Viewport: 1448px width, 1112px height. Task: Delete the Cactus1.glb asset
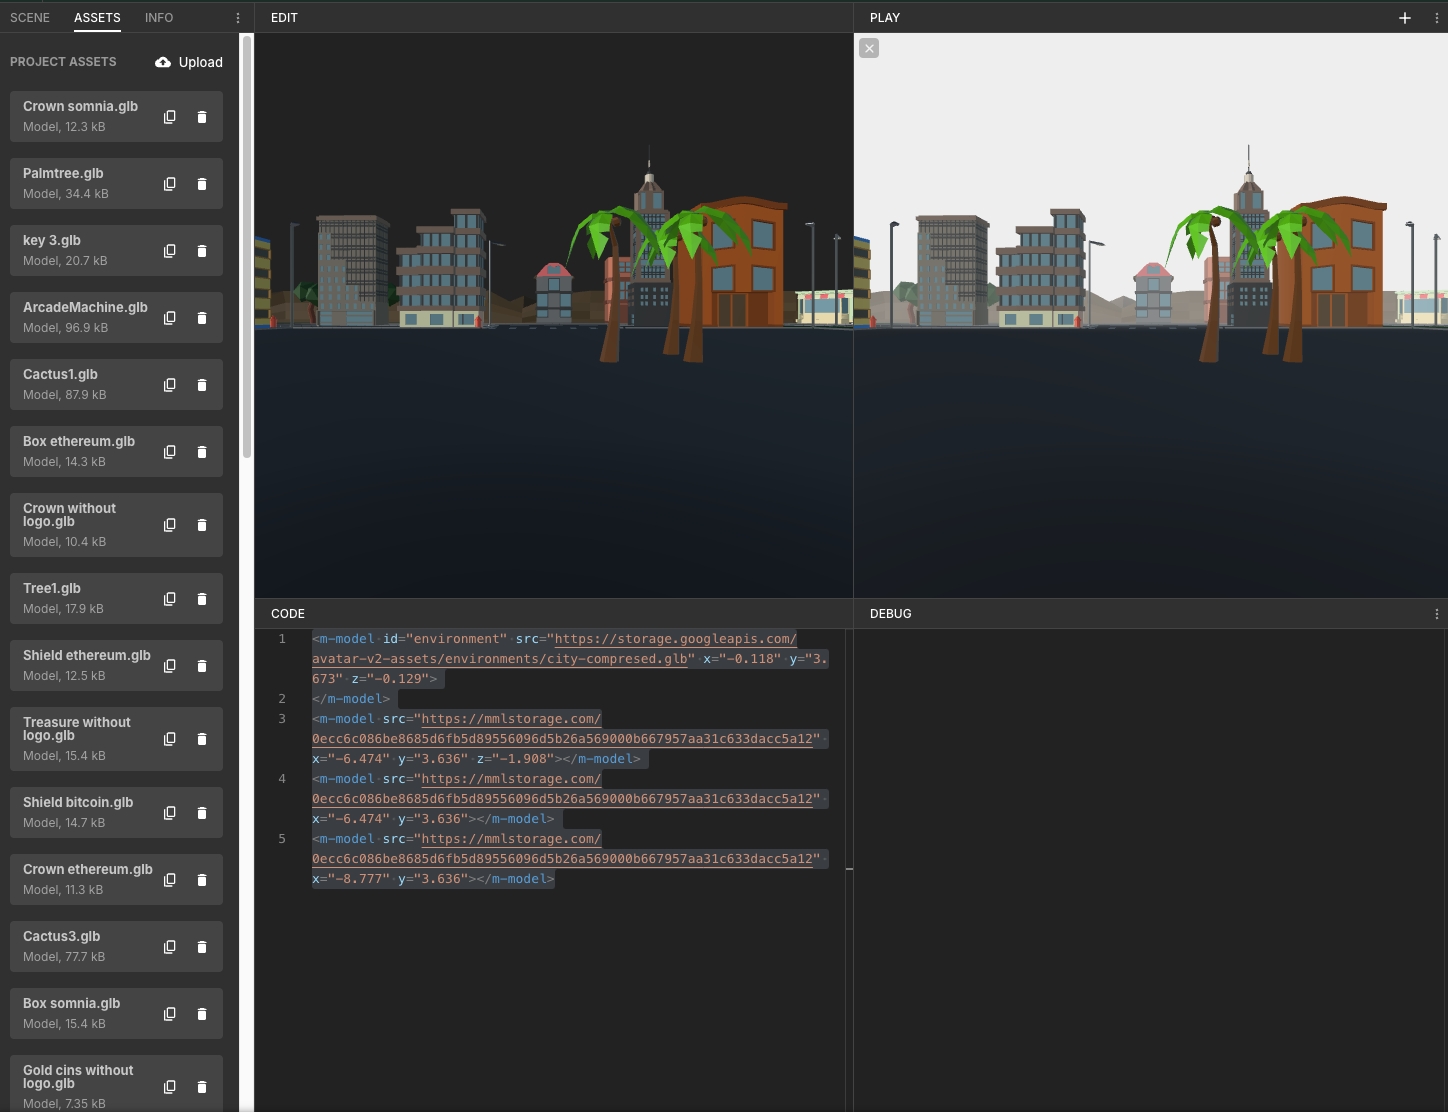coord(202,385)
